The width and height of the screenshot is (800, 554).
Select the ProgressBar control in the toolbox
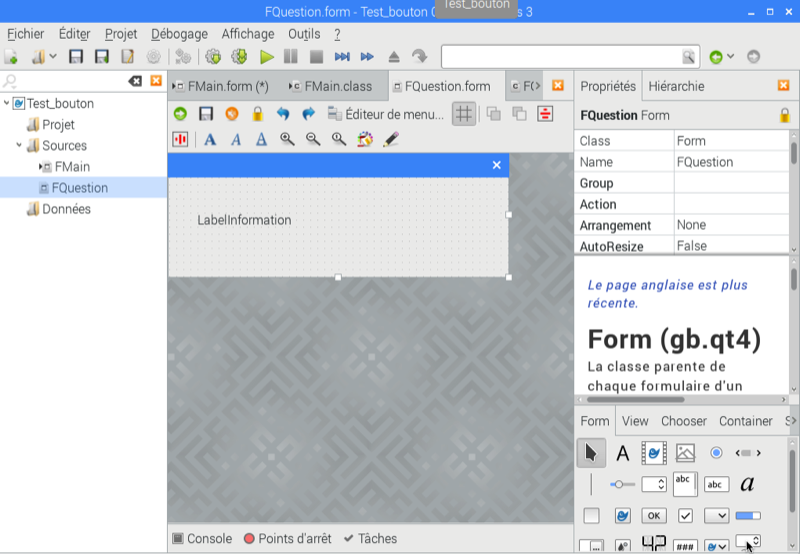point(747,516)
